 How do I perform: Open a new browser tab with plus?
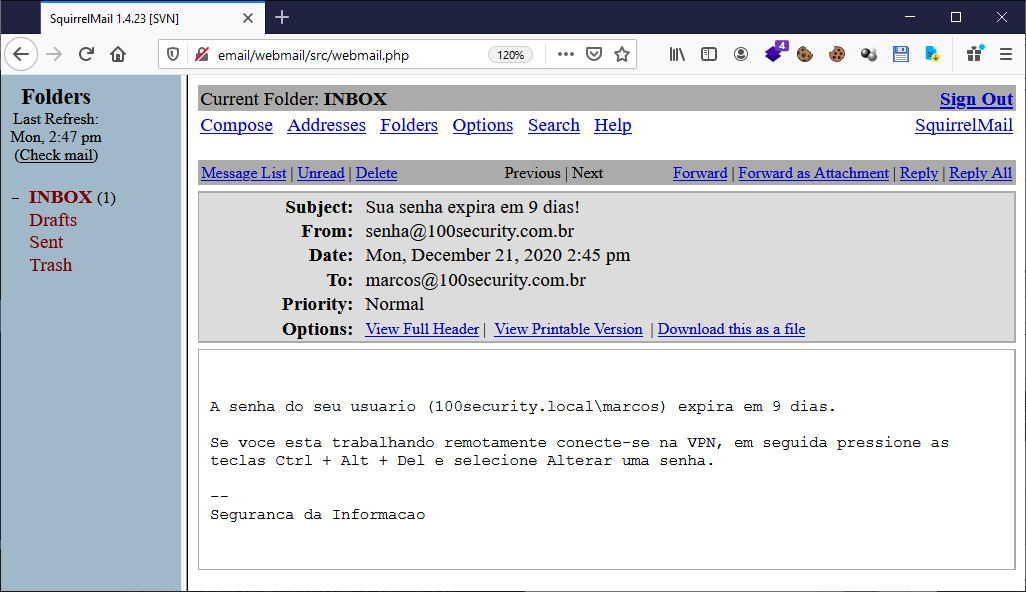pyautogui.click(x=282, y=18)
